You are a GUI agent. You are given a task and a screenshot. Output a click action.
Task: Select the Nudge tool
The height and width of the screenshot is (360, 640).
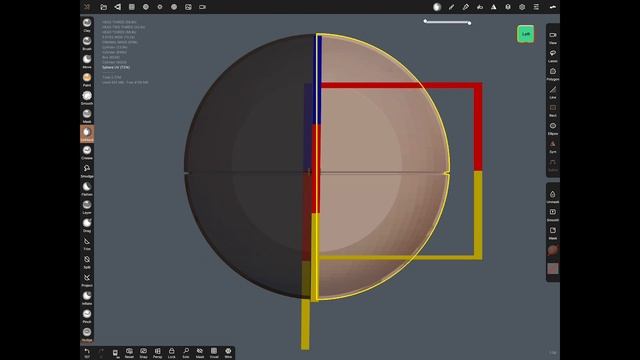coord(87,334)
